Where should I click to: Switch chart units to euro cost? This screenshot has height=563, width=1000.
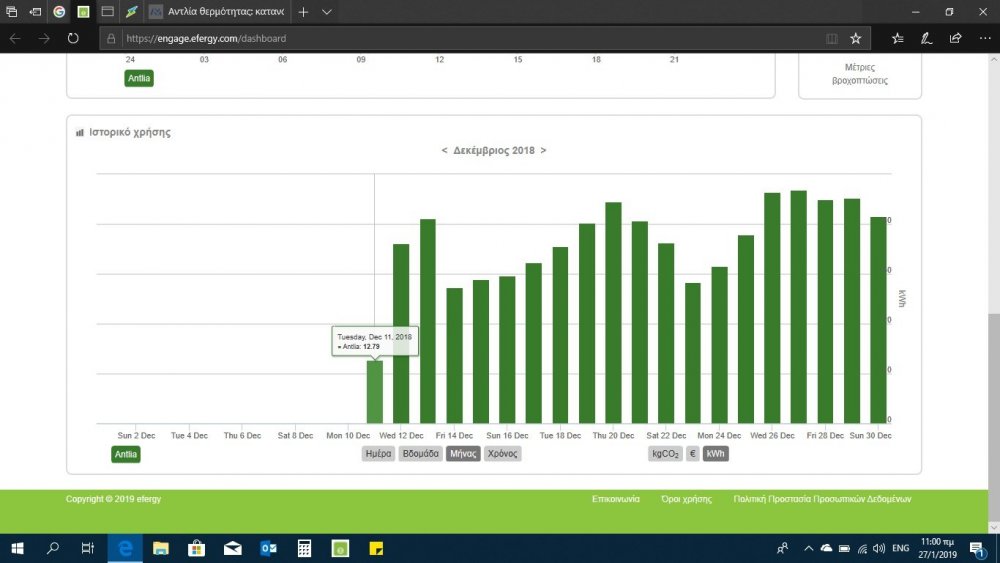pos(693,454)
